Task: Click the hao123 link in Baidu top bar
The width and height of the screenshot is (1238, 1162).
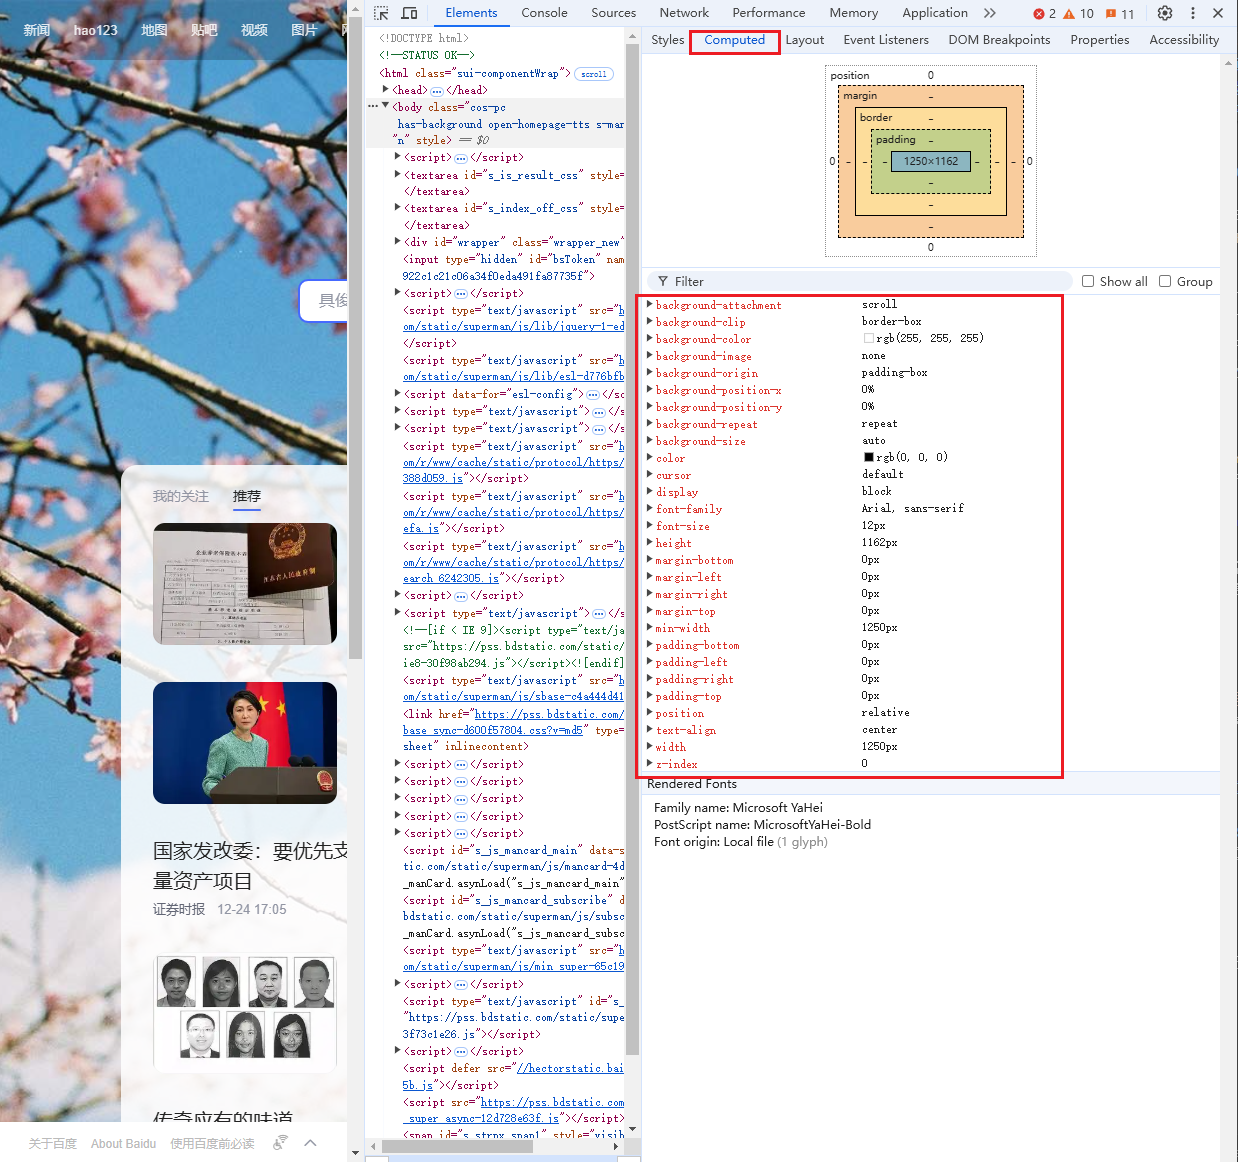Action: point(95,30)
